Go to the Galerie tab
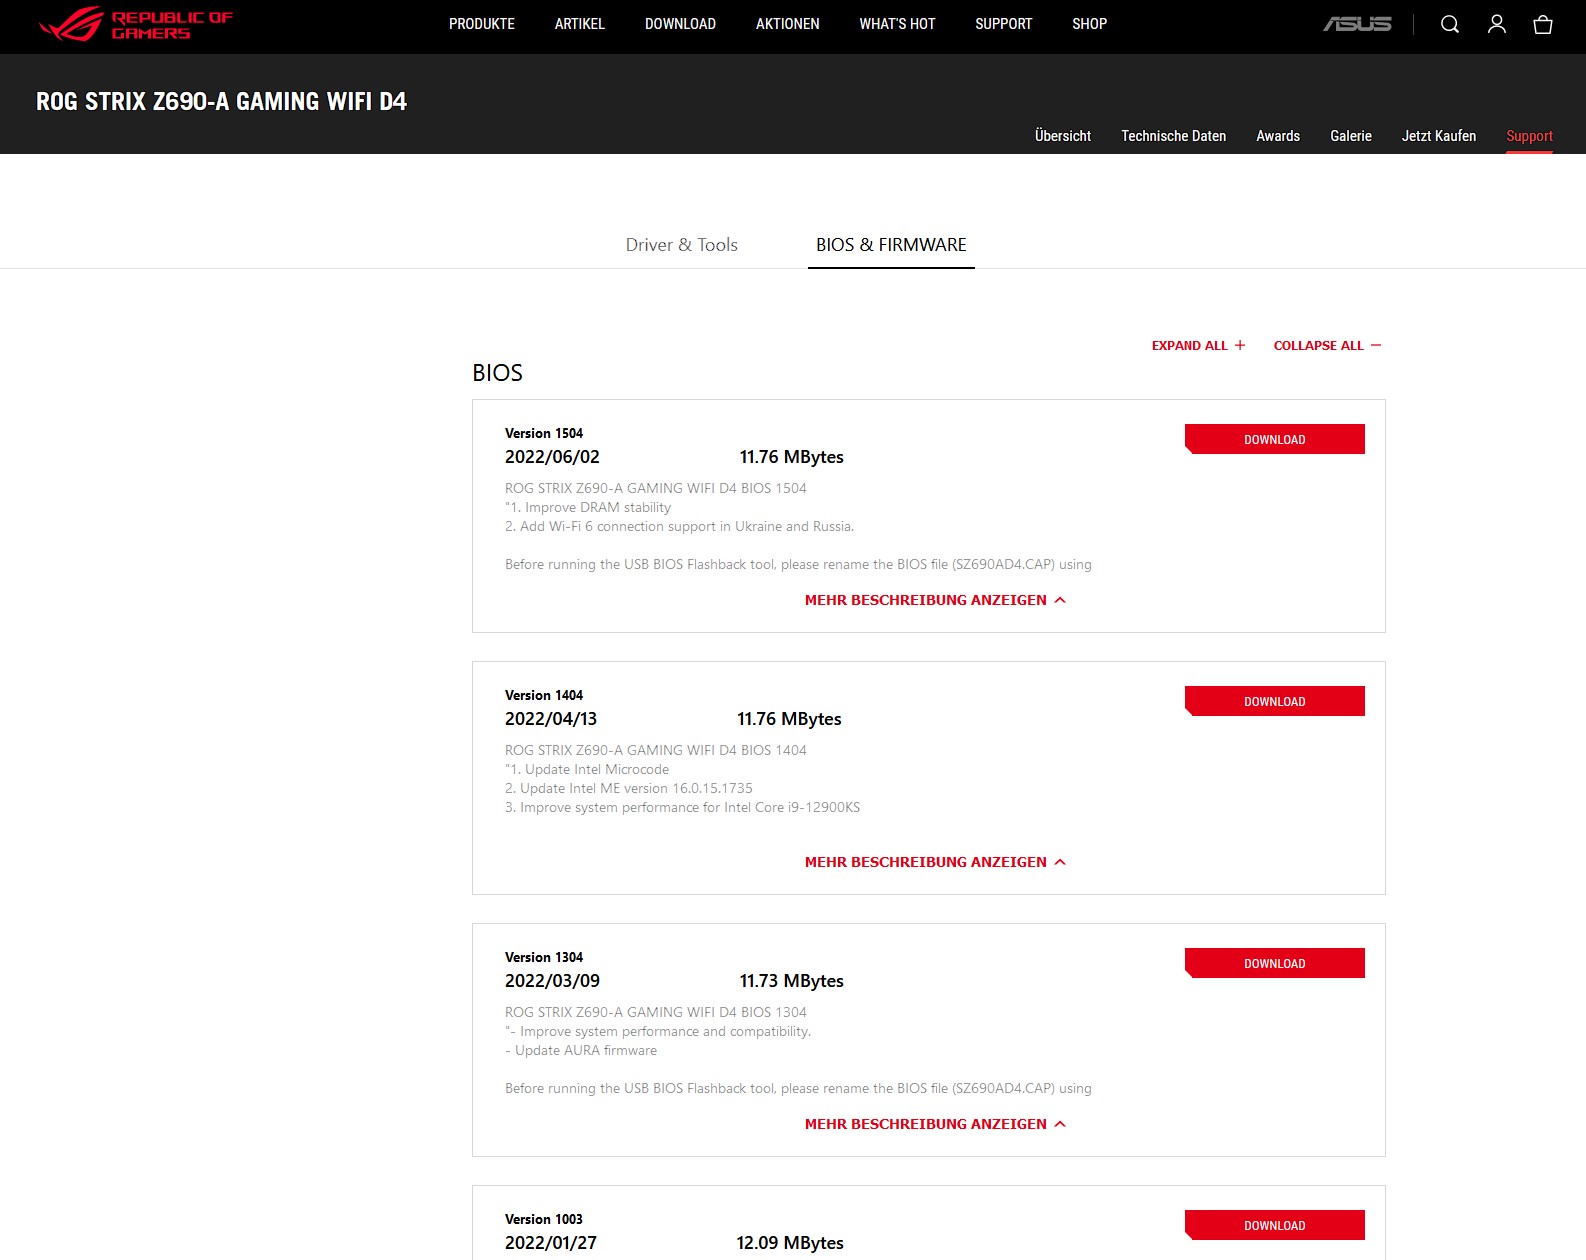This screenshot has width=1586, height=1260. [1351, 136]
